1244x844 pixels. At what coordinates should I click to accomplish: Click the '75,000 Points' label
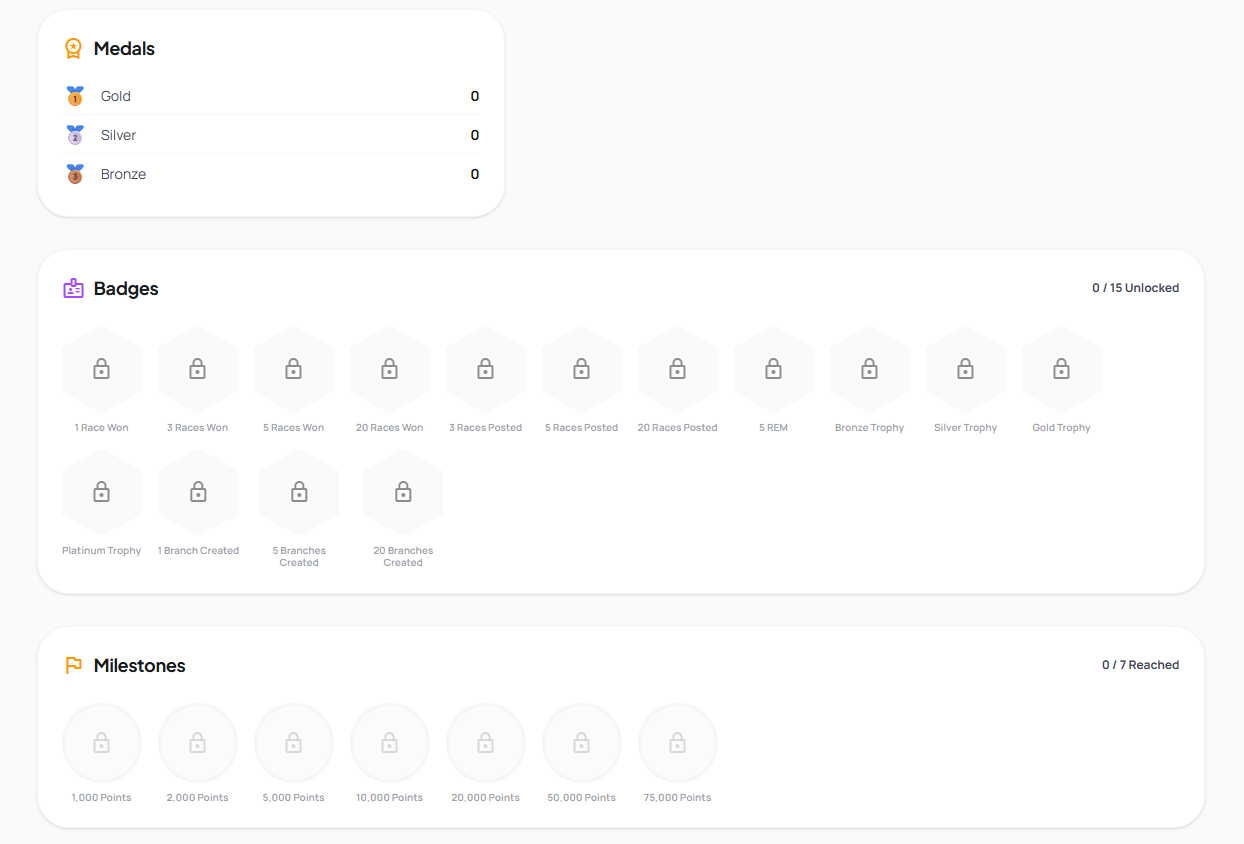click(678, 798)
